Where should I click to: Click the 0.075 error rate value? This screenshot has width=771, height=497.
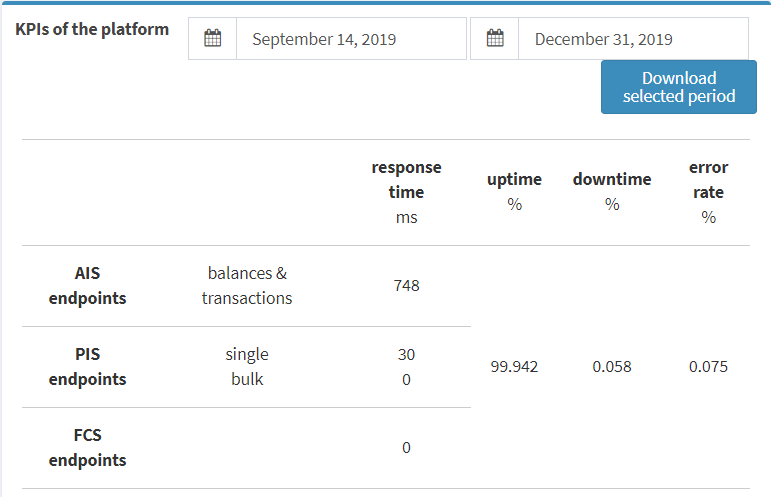(708, 367)
